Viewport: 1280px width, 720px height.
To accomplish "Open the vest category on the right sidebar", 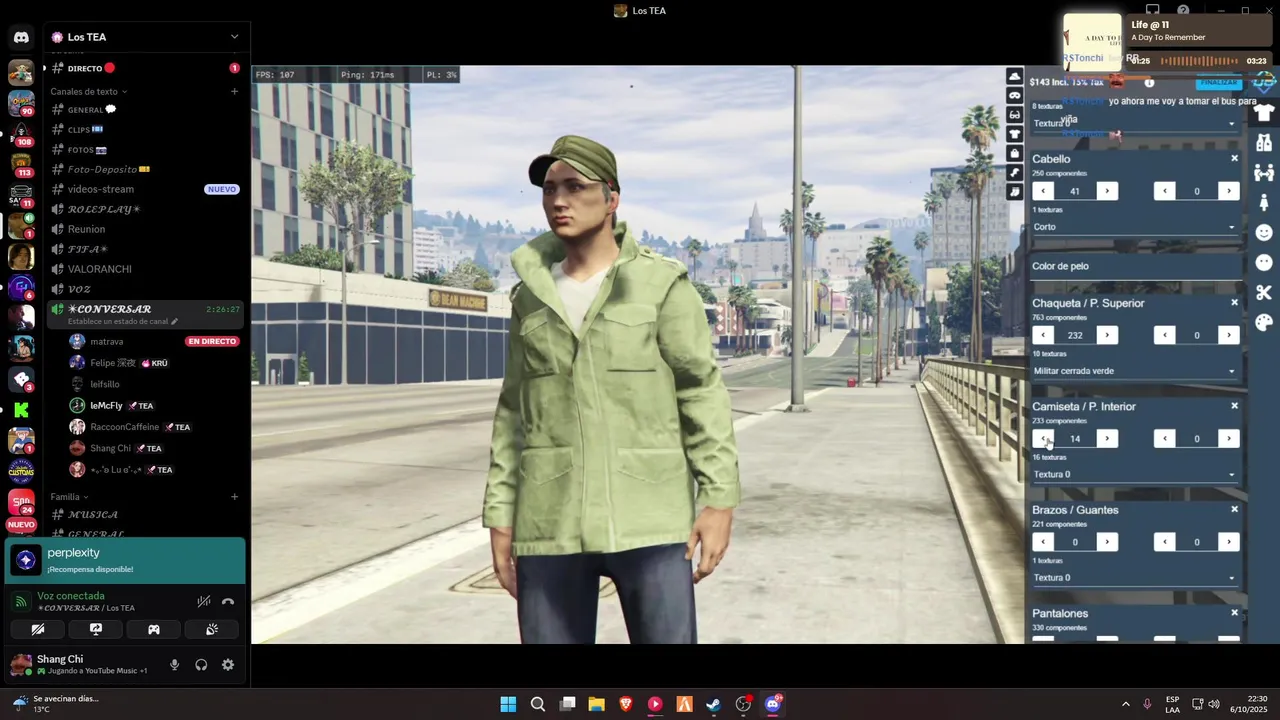I will [x=1264, y=142].
